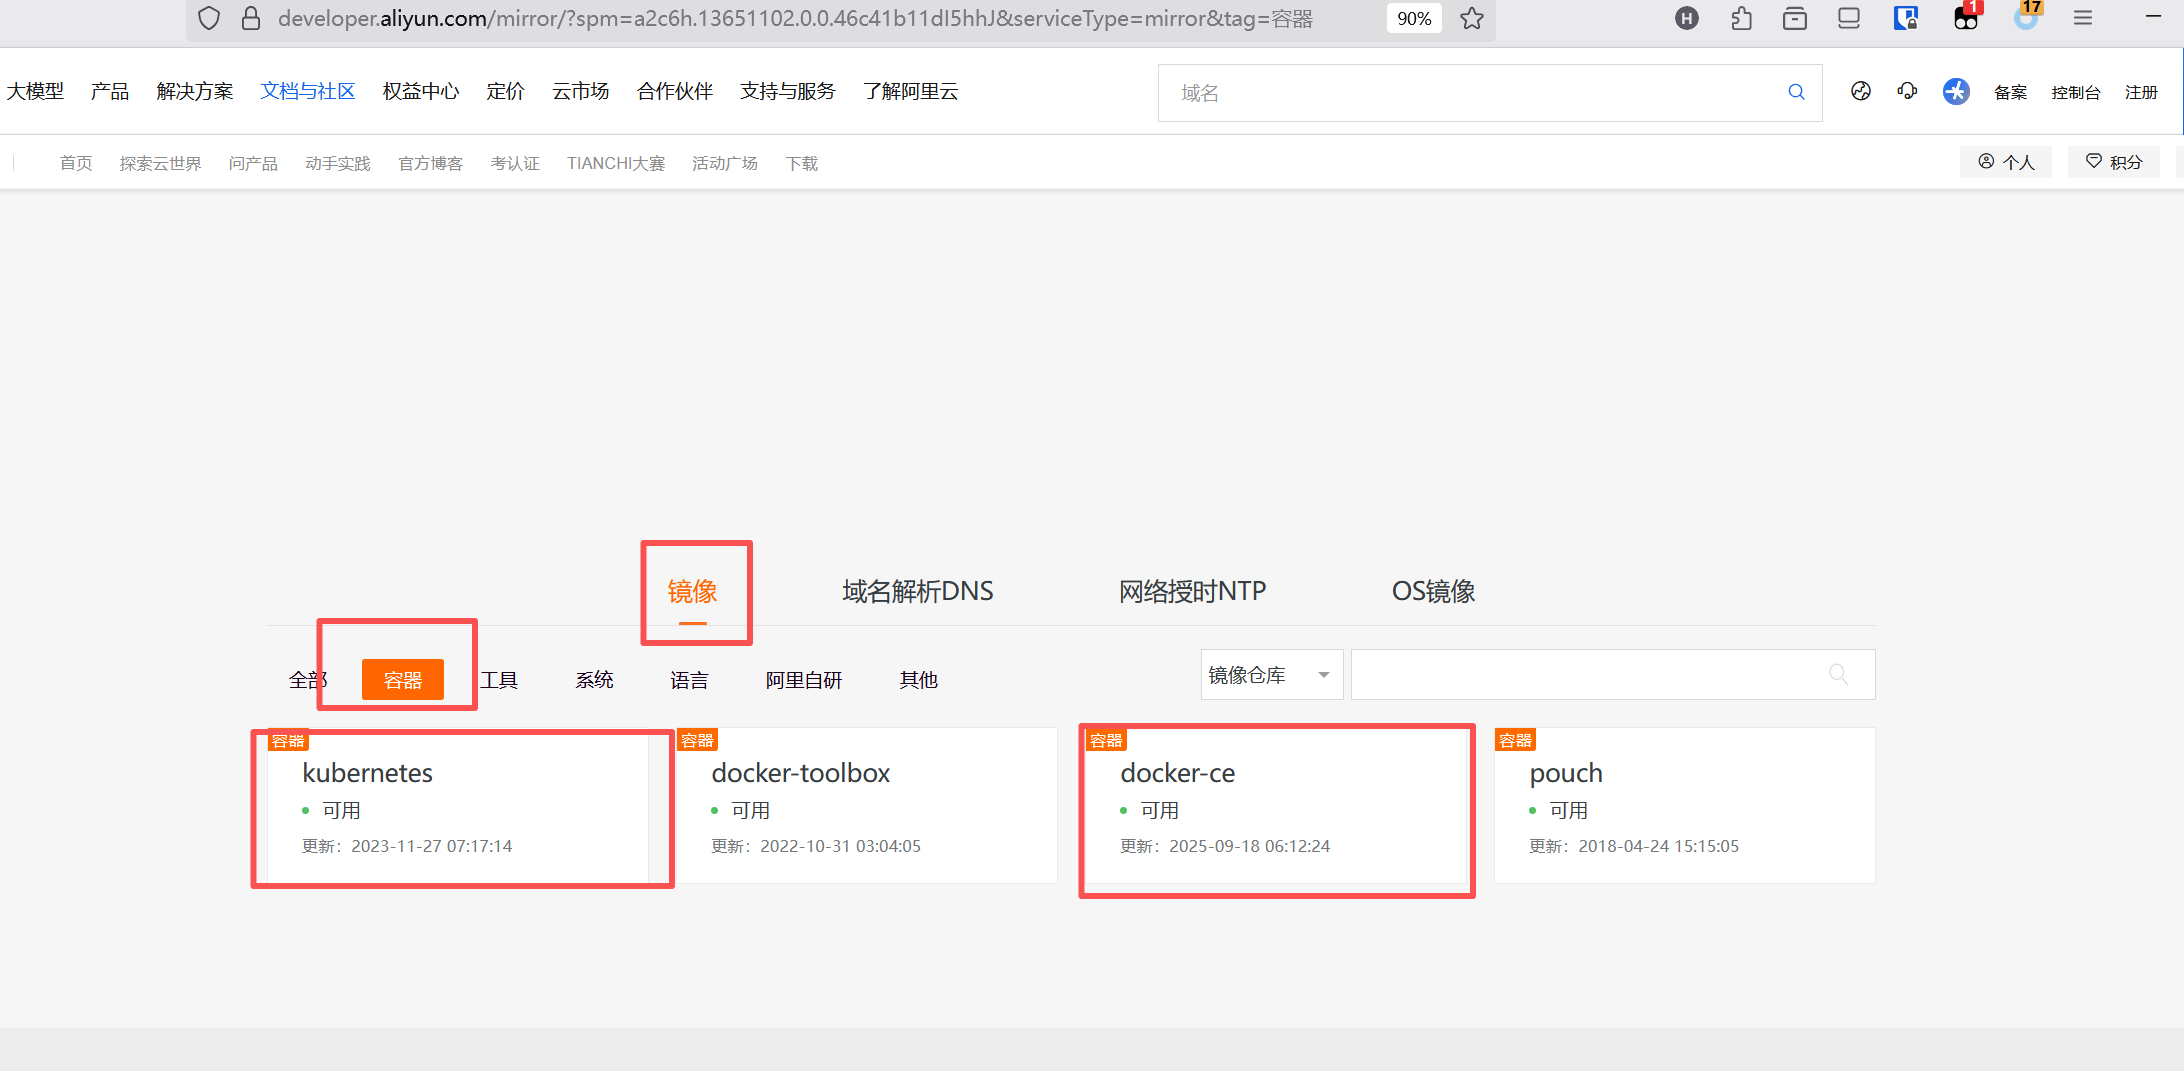Open the 解决方案 top menu
This screenshot has height=1071, width=2184.
(195, 91)
